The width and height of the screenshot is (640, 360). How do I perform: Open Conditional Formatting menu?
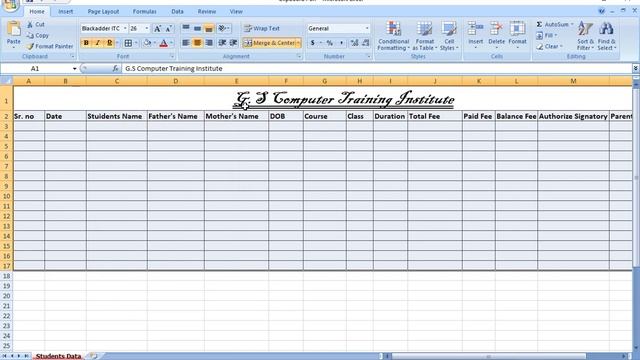coord(393,36)
